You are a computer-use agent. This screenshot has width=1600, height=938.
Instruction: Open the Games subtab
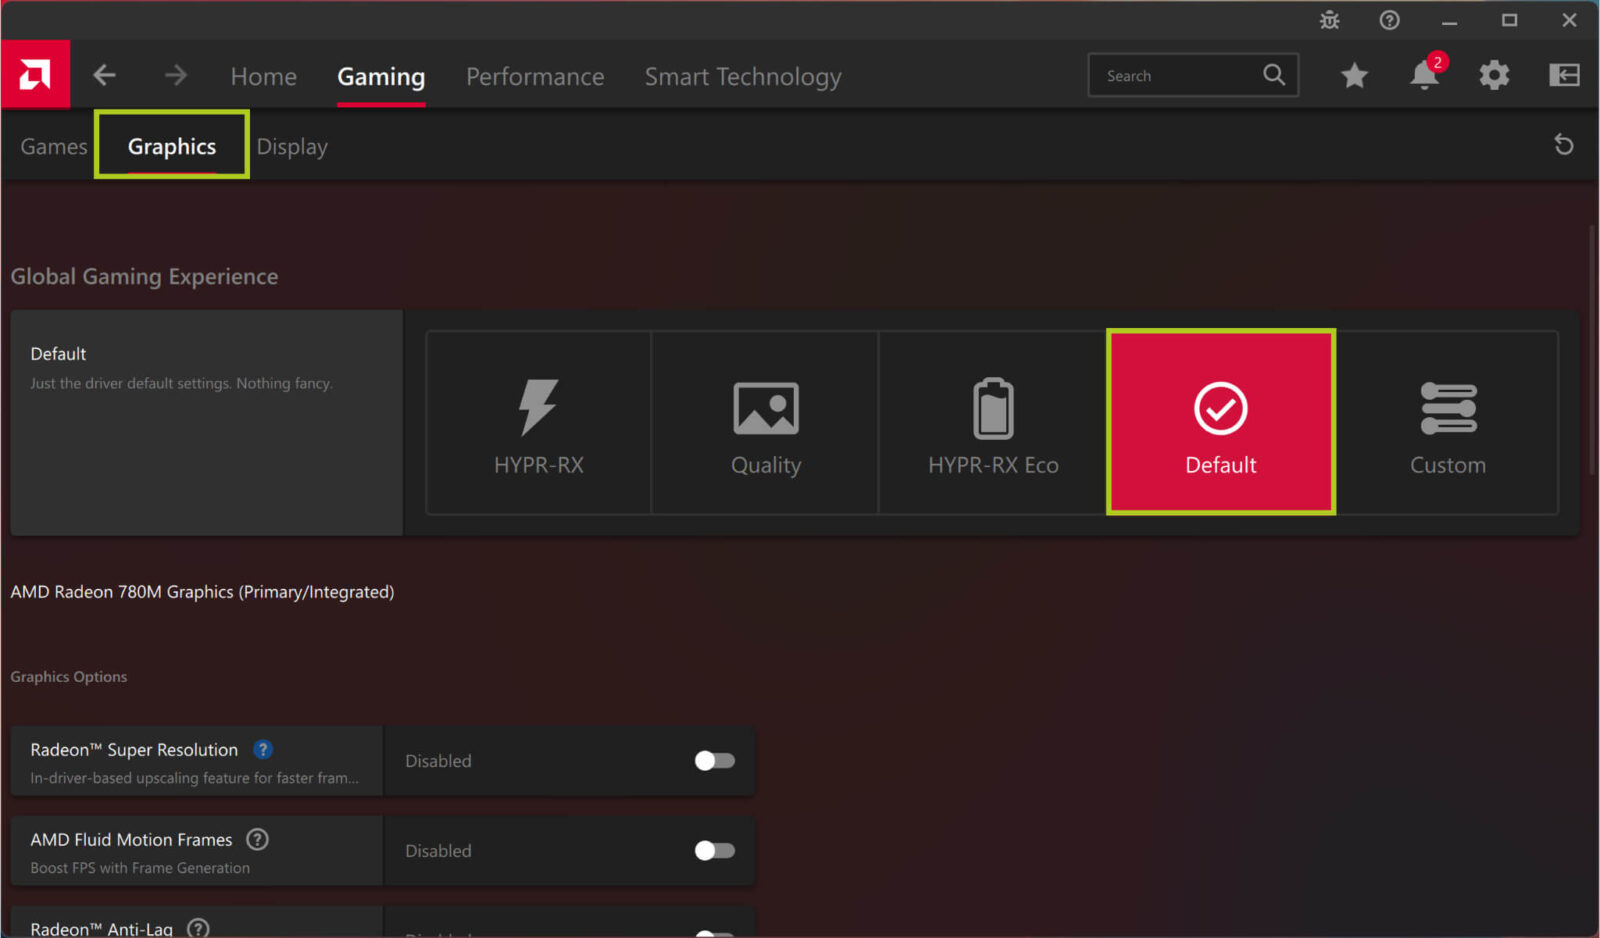(x=53, y=146)
